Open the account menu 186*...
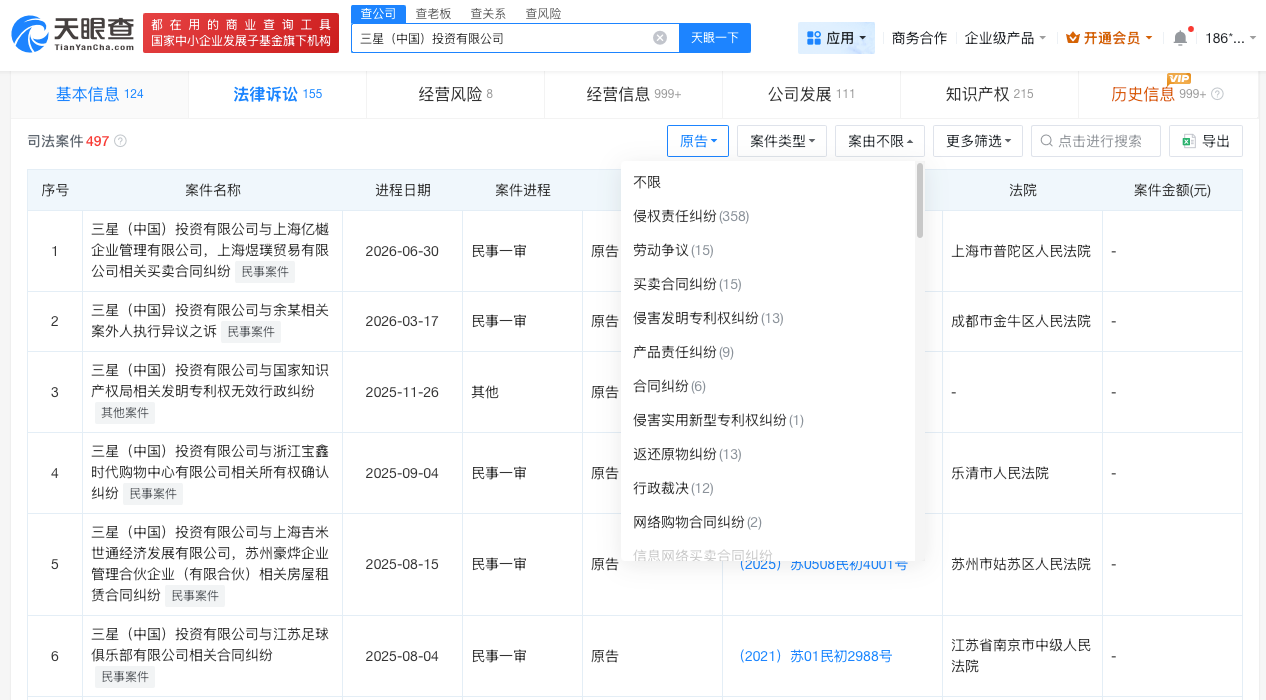This screenshot has width=1266, height=700. pos(1231,38)
